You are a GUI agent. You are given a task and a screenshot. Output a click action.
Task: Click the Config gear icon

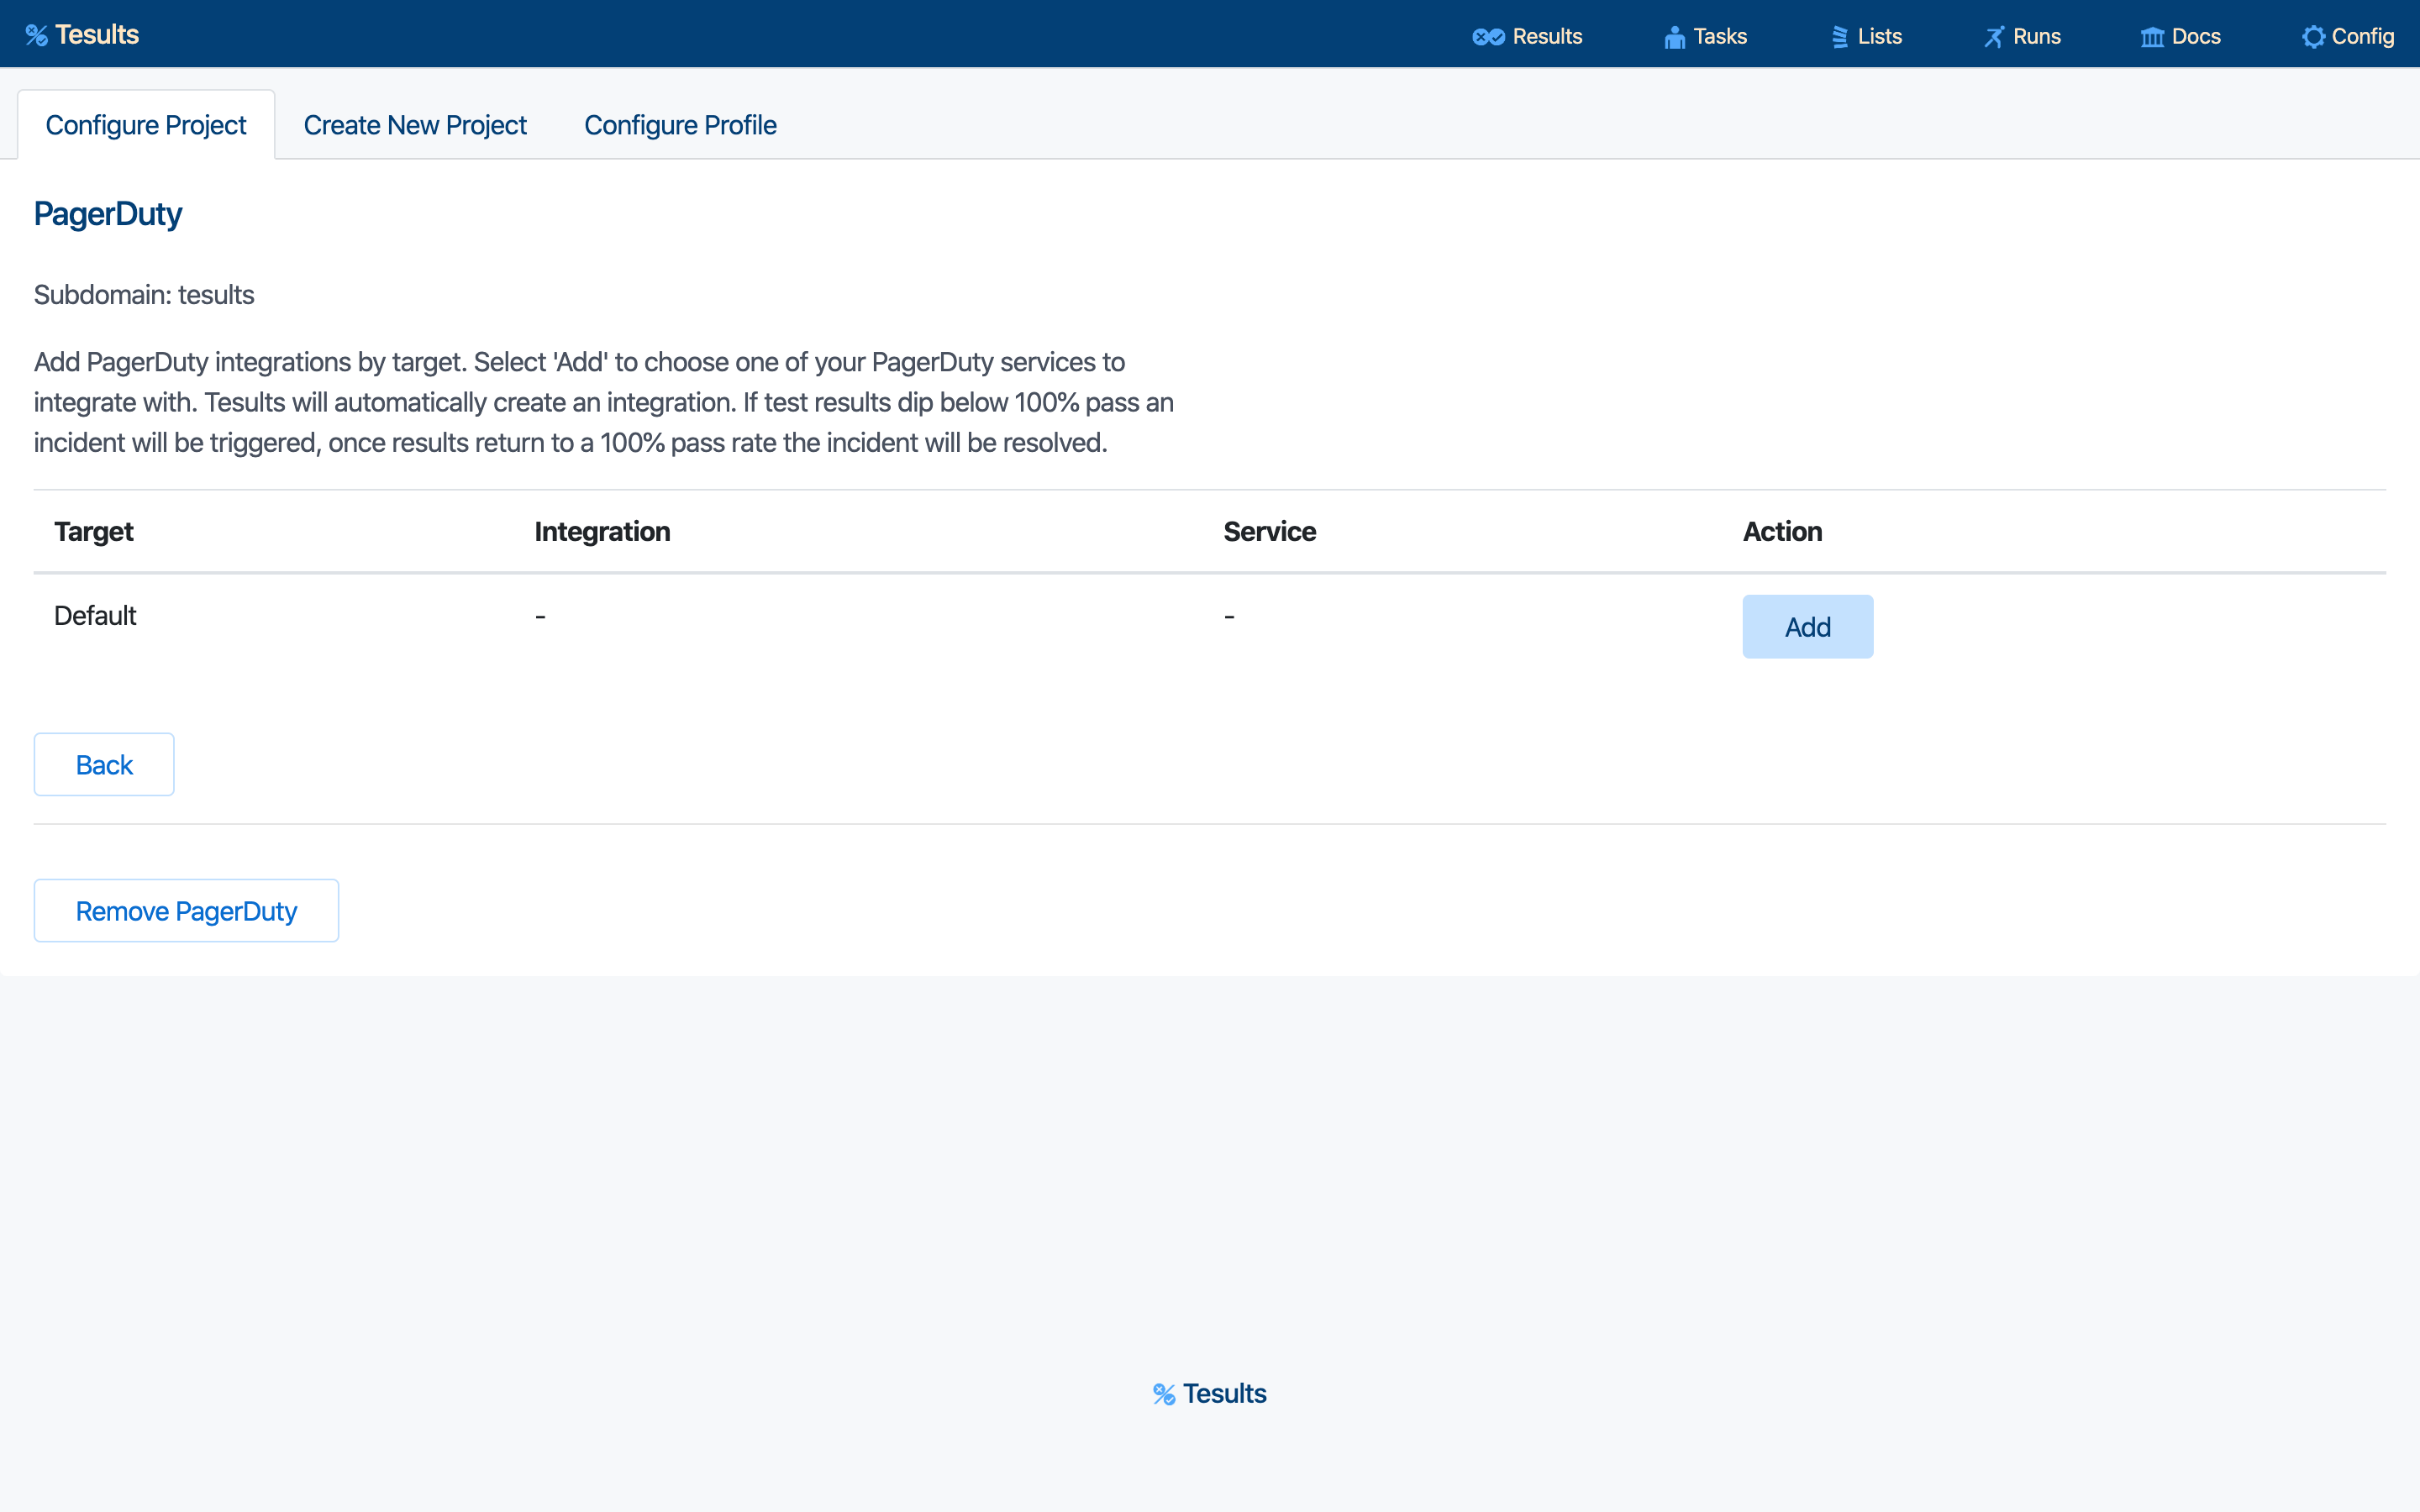pyautogui.click(x=2313, y=37)
